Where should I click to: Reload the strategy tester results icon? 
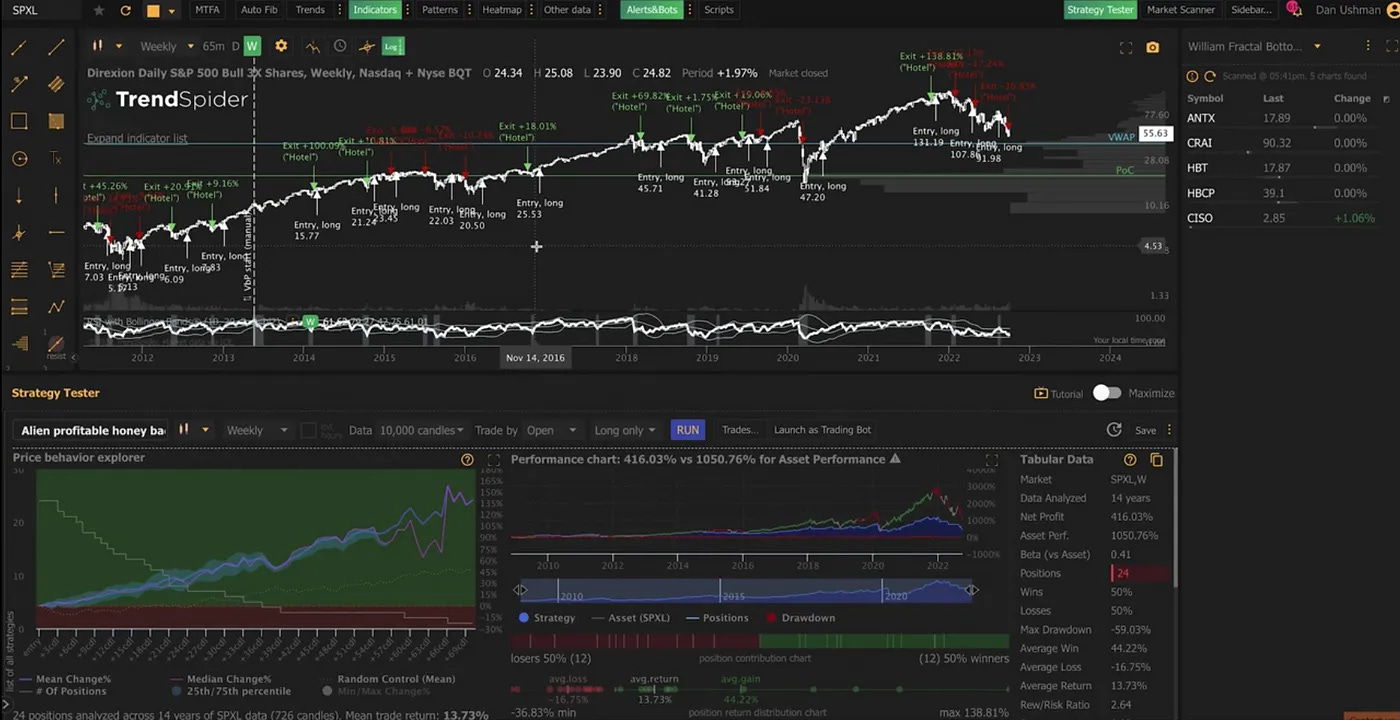coord(1114,430)
